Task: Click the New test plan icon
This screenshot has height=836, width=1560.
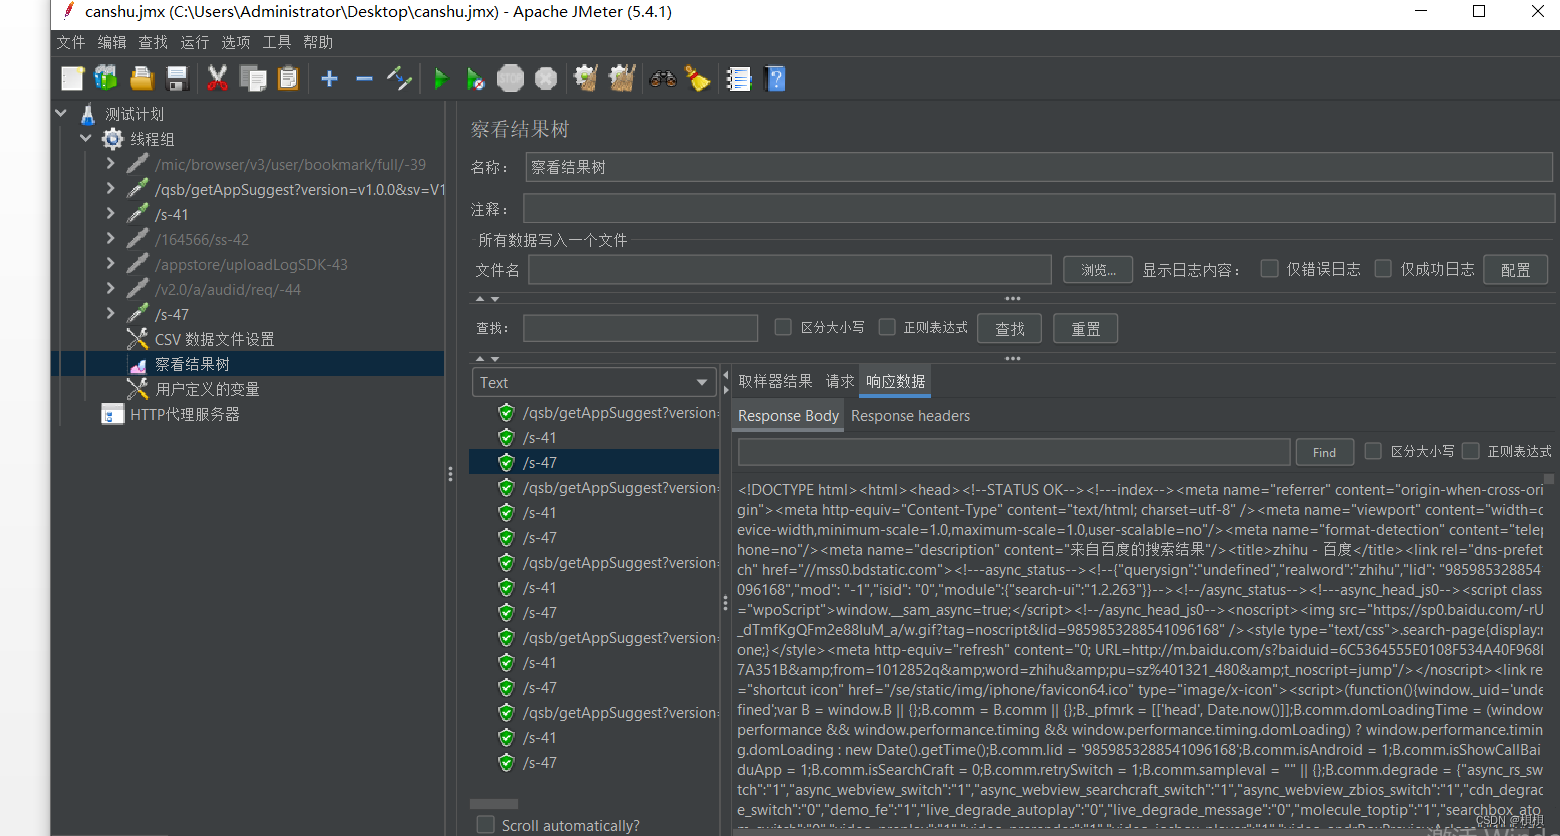Action: pos(73,78)
